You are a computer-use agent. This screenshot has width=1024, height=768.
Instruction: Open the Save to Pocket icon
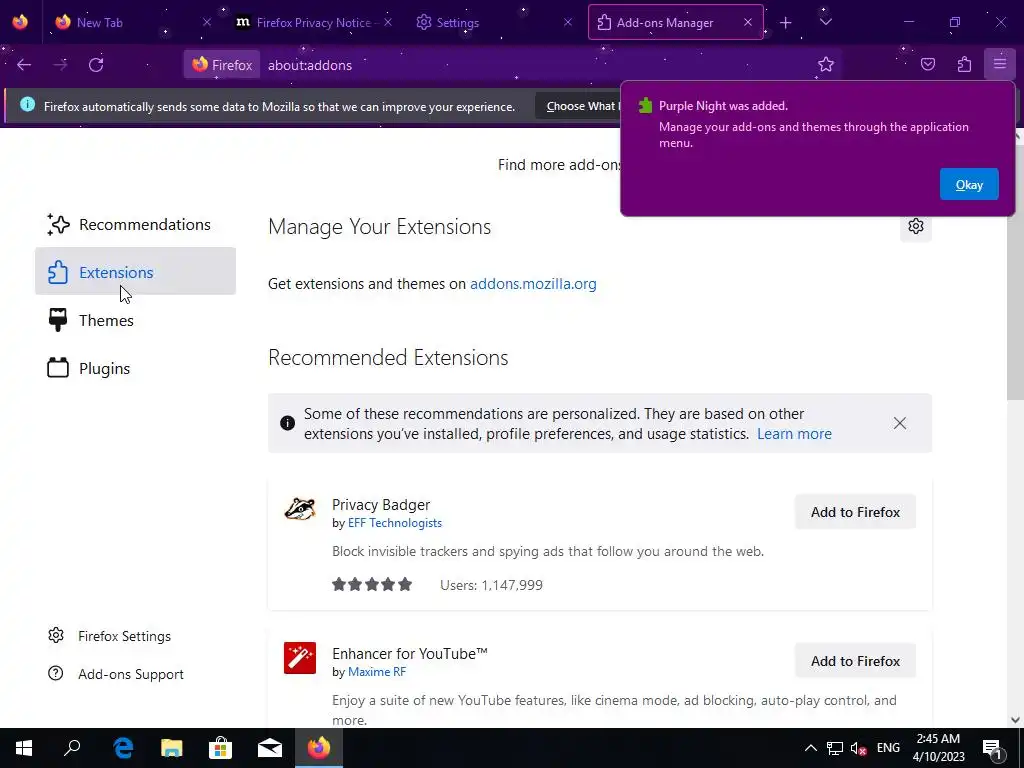pos(928,64)
